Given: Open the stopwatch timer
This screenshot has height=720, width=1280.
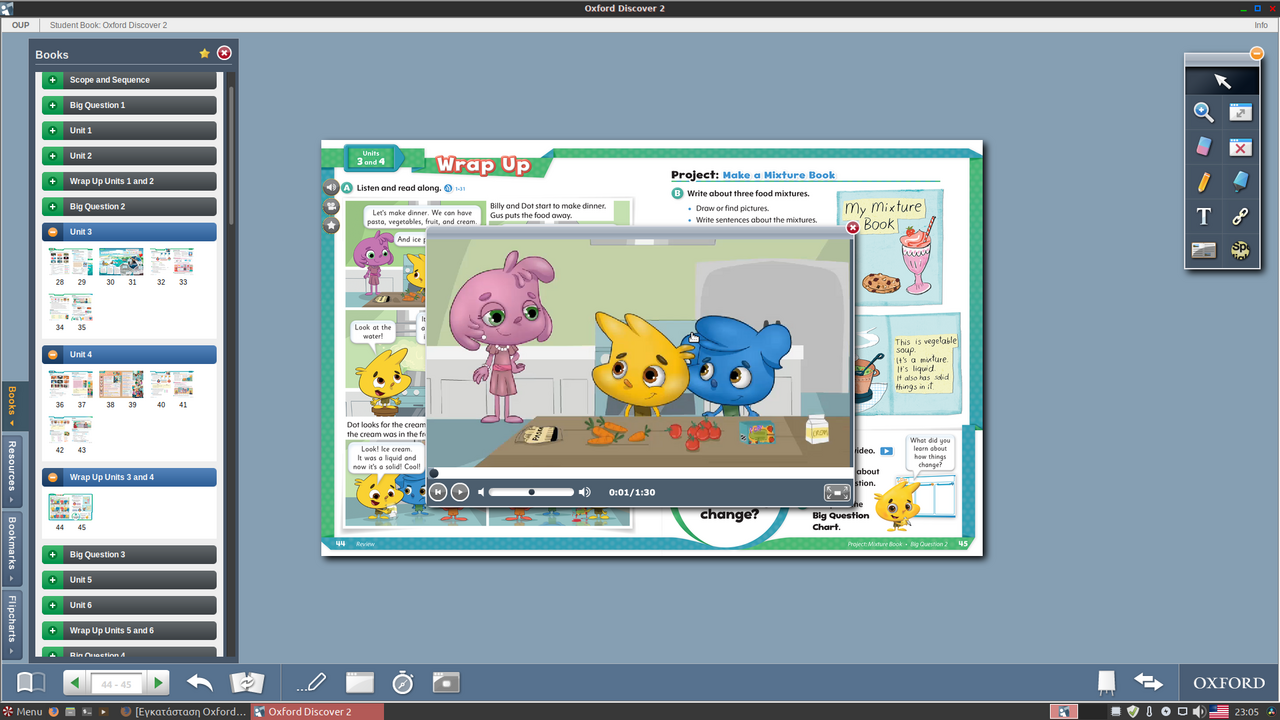Looking at the screenshot, I should pos(403,682).
